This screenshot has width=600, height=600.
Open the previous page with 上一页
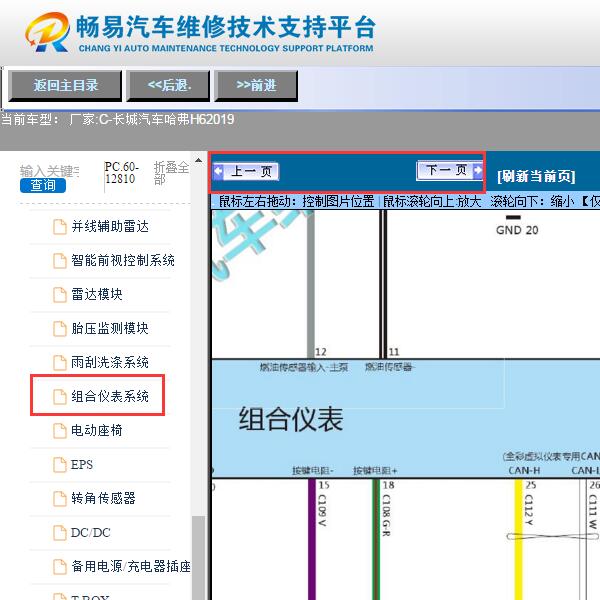tap(246, 171)
